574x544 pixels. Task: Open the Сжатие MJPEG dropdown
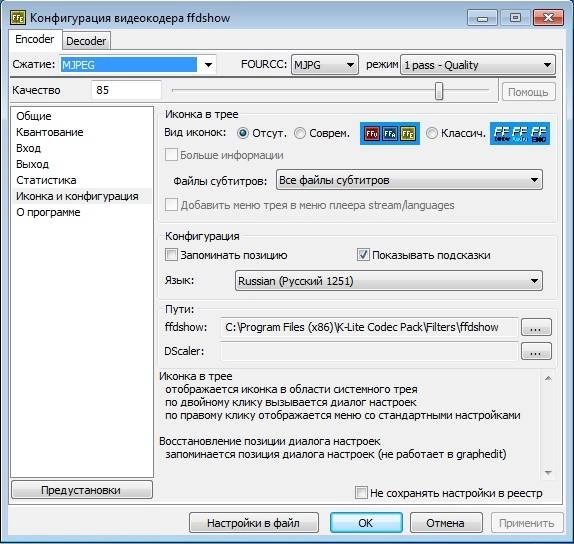[208, 65]
